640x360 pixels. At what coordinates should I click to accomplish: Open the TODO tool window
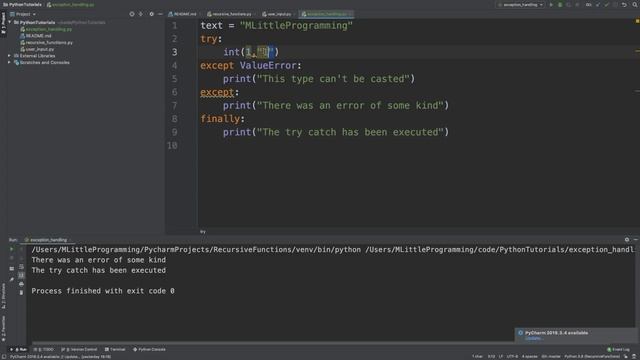(44, 349)
